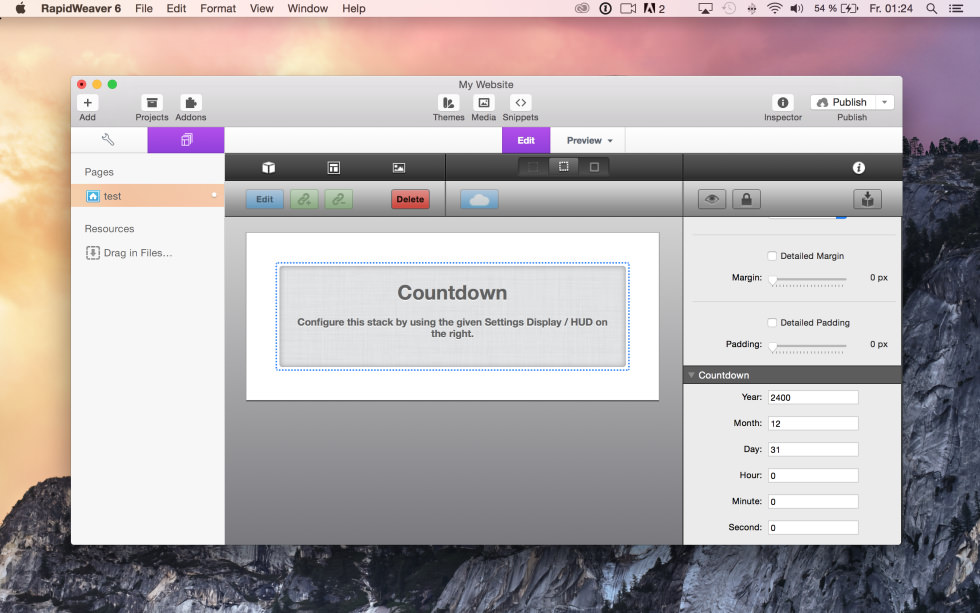Select the purple pages sidebar tab

click(186, 140)
